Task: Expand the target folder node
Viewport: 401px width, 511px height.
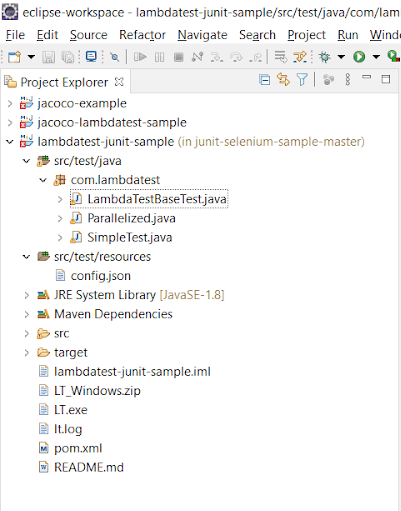Action: coord(27,353)
